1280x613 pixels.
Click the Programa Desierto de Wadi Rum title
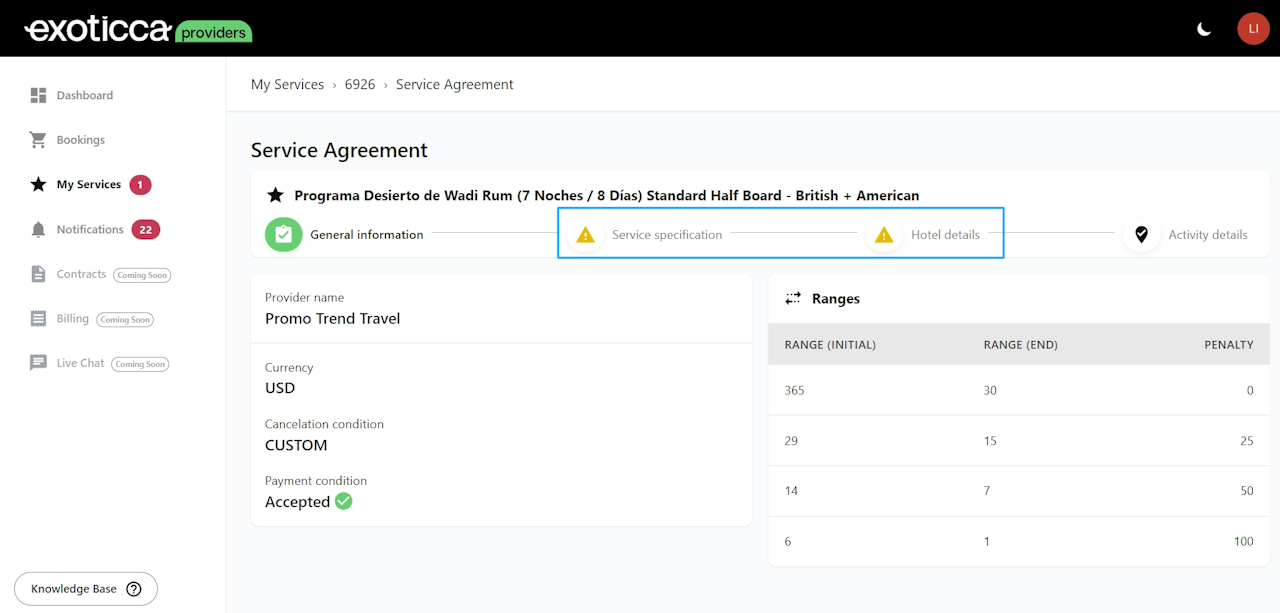(x=607, y=195)
